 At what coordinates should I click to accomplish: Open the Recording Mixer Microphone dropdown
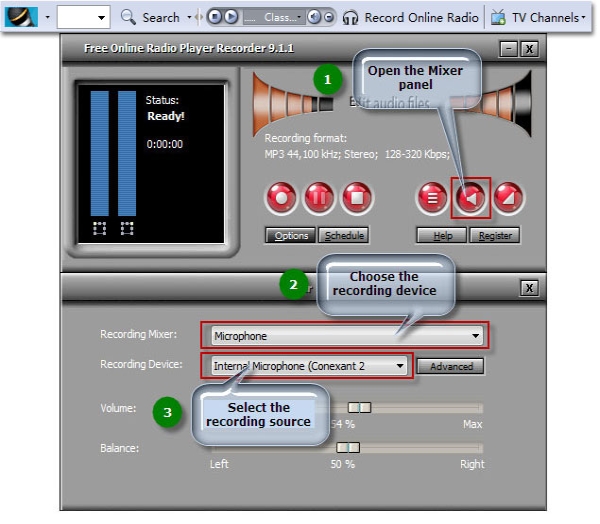(347, 336)
